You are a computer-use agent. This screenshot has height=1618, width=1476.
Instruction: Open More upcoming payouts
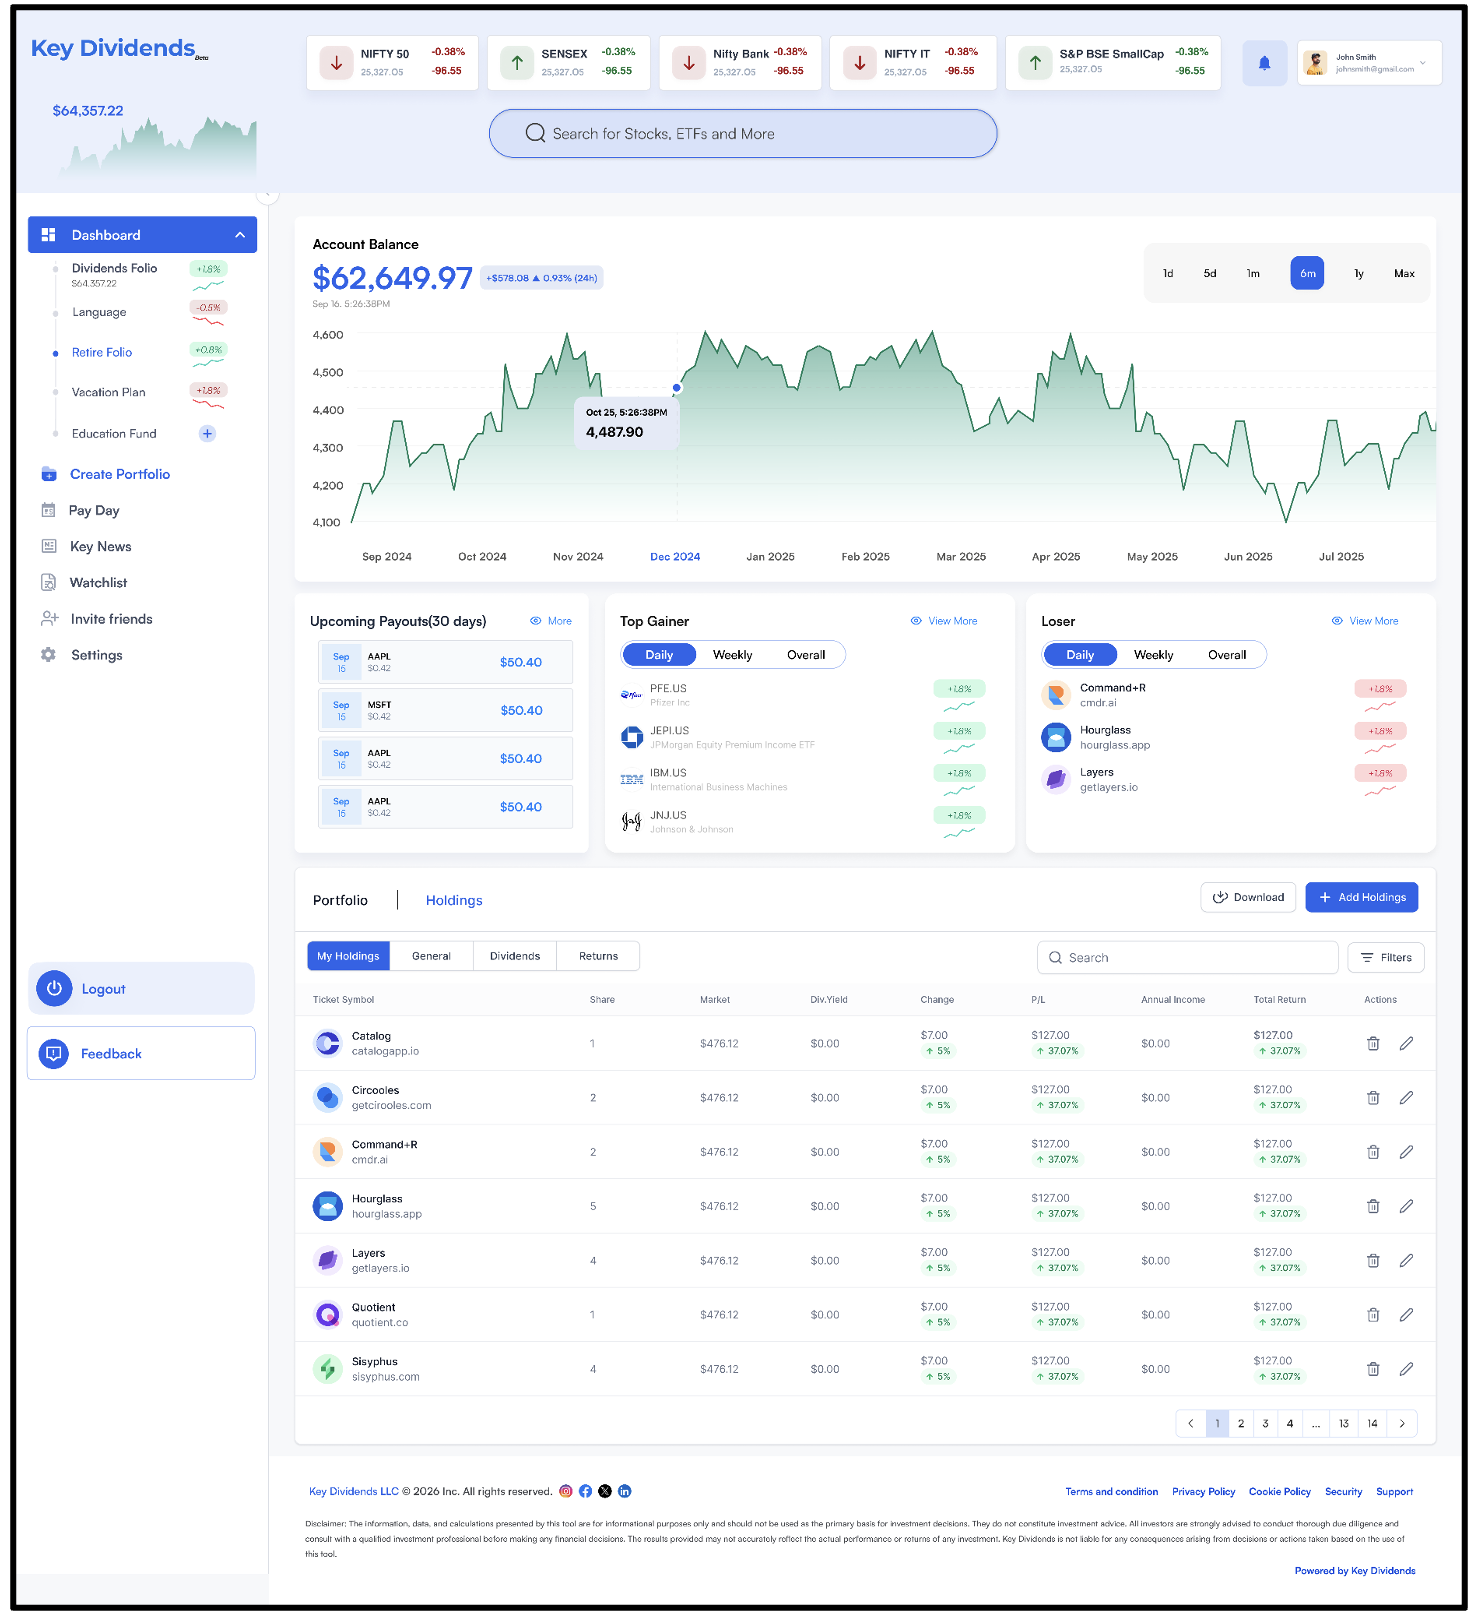(551, 621)
